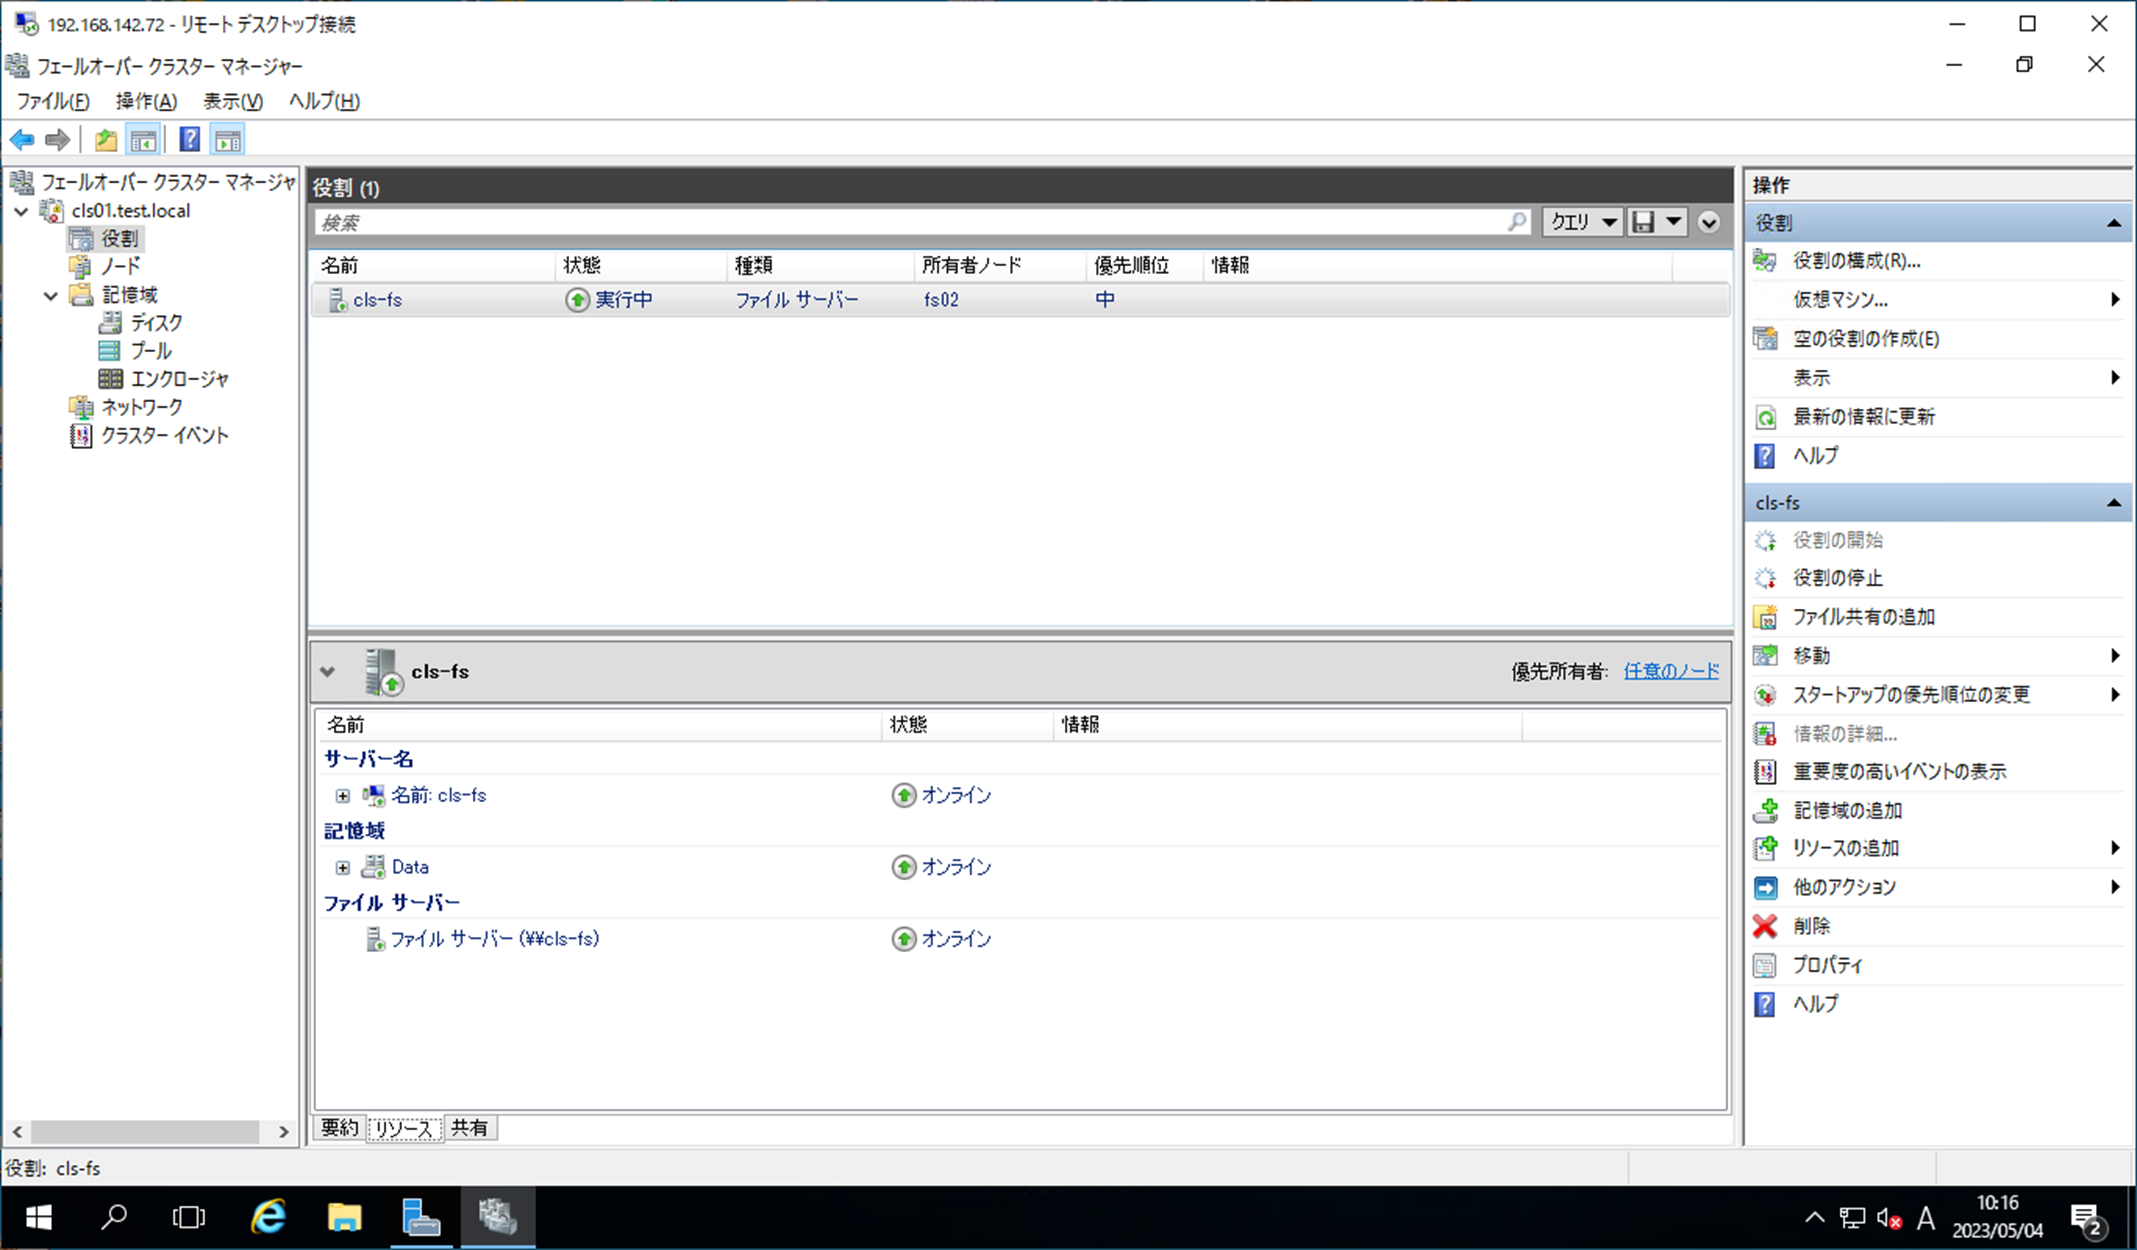Expand the 名前: cls-fs resource node
2137x1250 pixels.
pos(343,796)
